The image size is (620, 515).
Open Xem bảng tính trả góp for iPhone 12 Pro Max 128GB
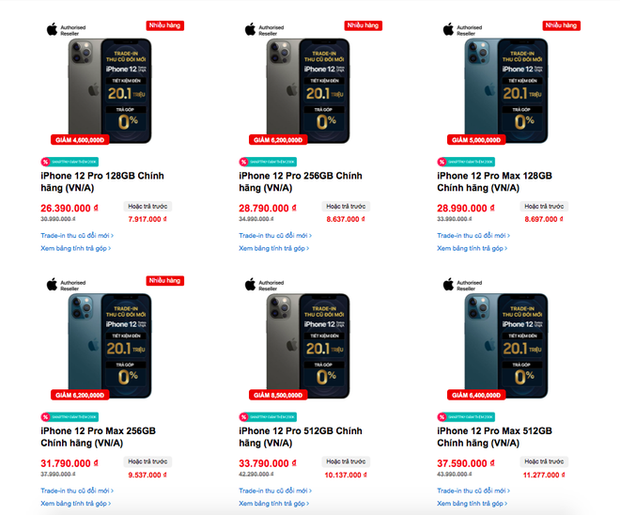pos(472,248)
